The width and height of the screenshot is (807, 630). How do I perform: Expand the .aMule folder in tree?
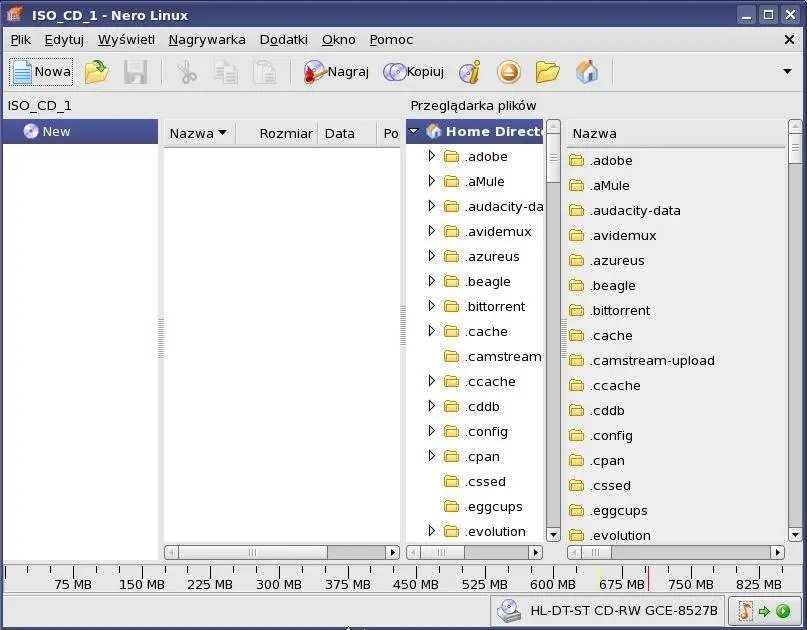[x=432, y=181]
